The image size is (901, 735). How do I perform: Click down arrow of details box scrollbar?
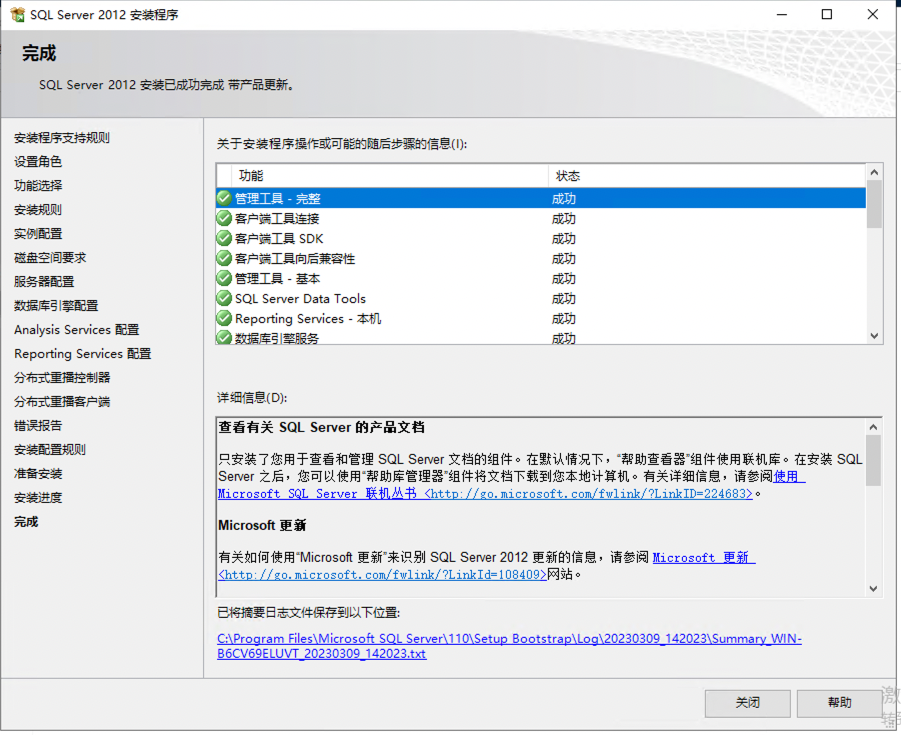click(873, 589)
